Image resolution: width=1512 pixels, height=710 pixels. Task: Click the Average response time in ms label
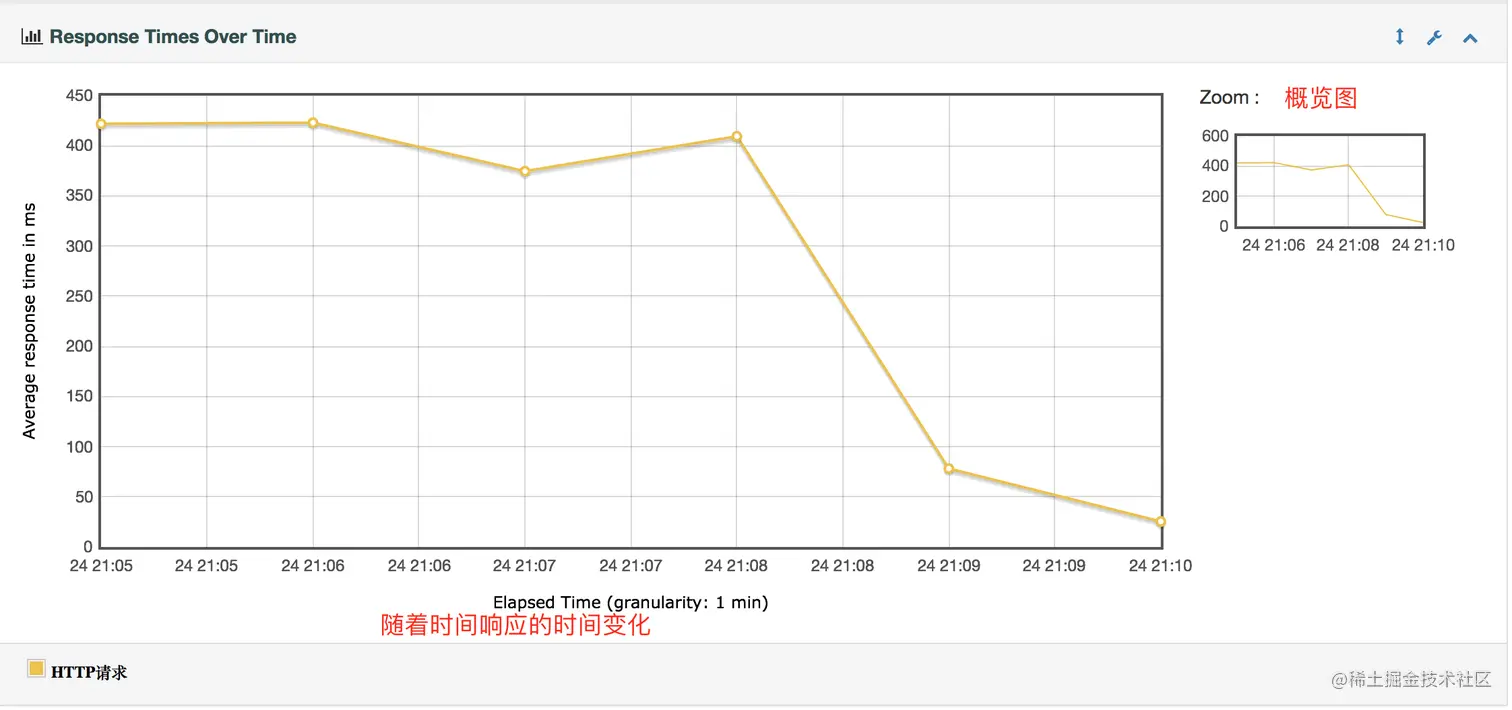[29, 320]
